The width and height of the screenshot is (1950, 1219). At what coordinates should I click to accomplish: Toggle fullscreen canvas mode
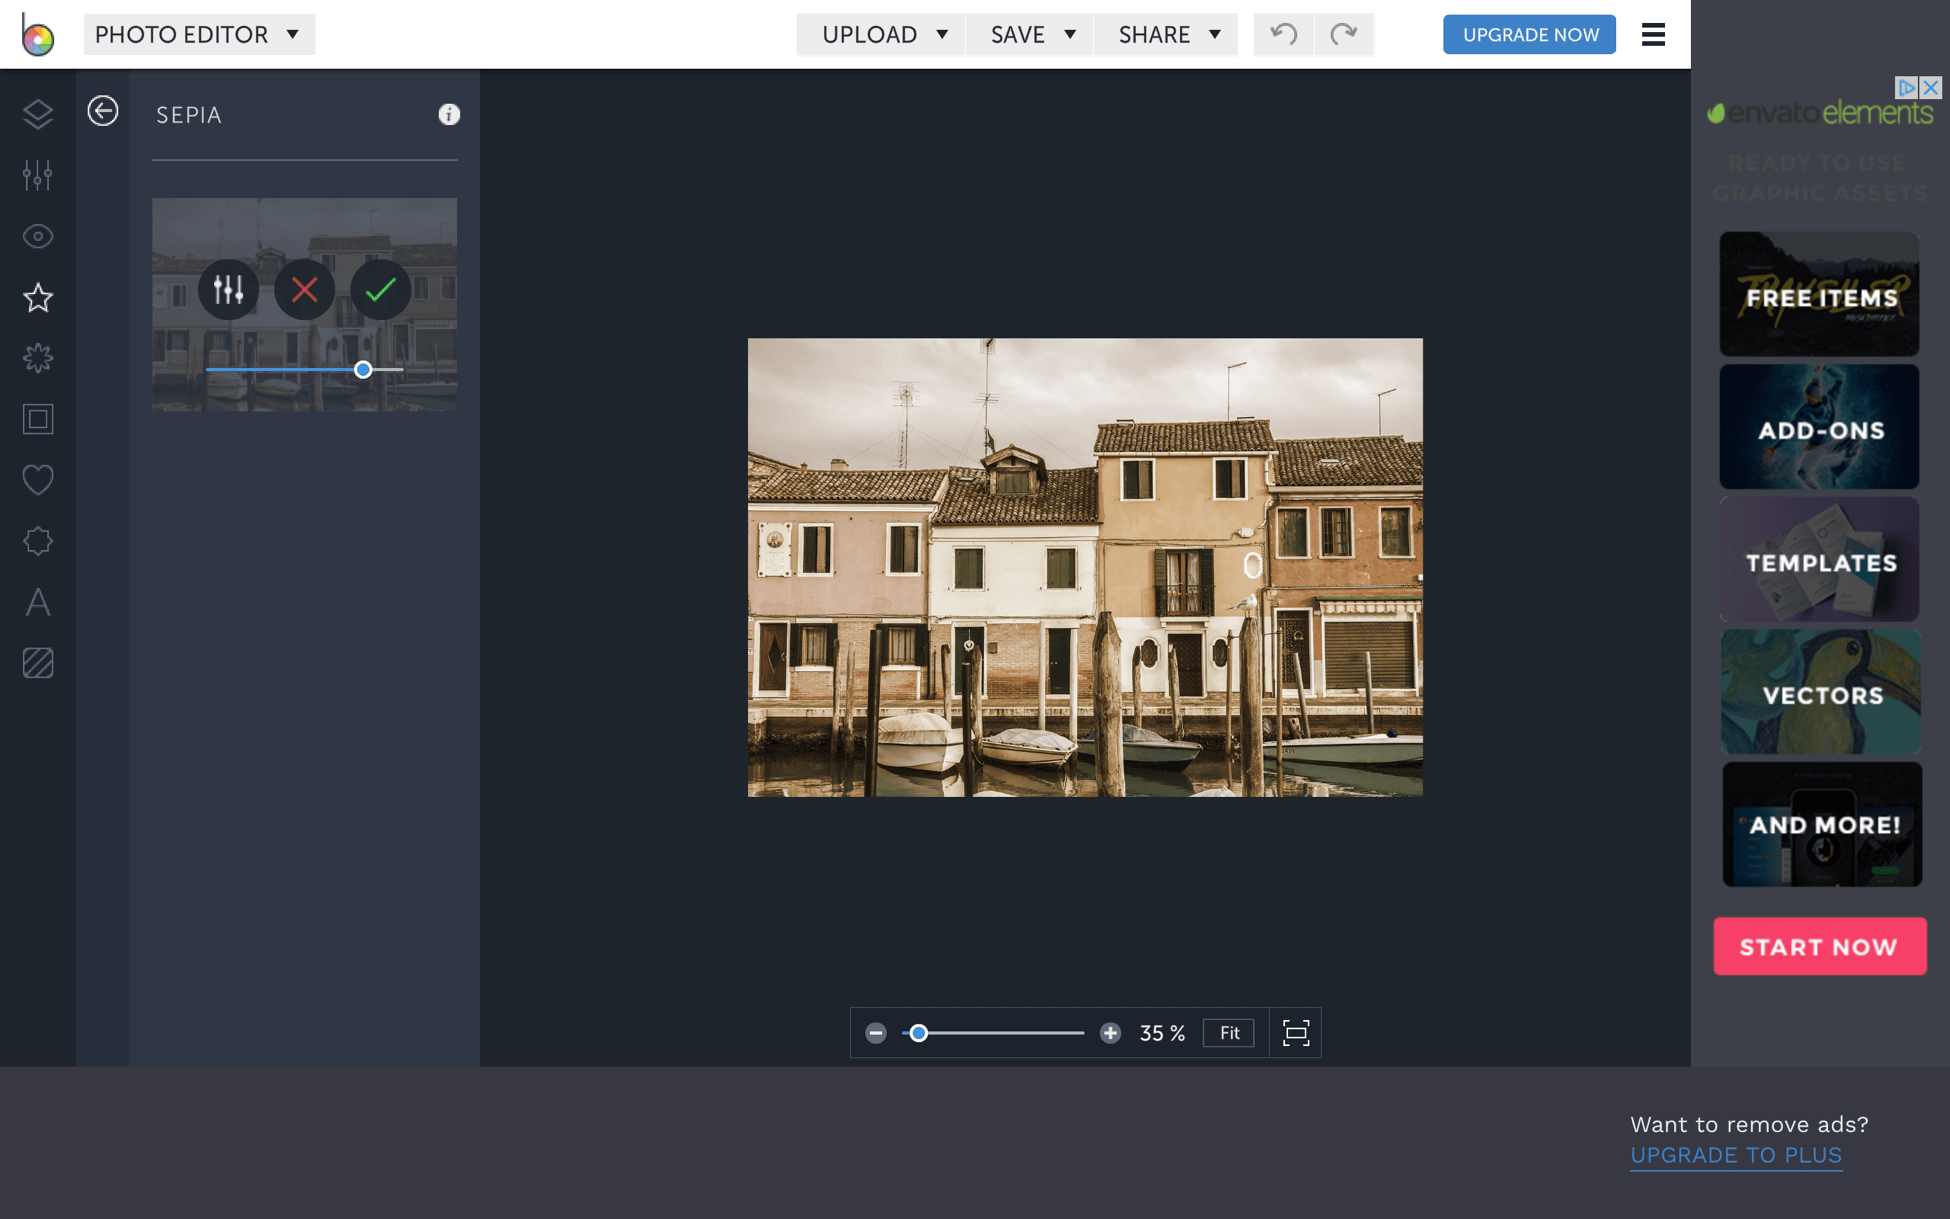[1296, 1033]
